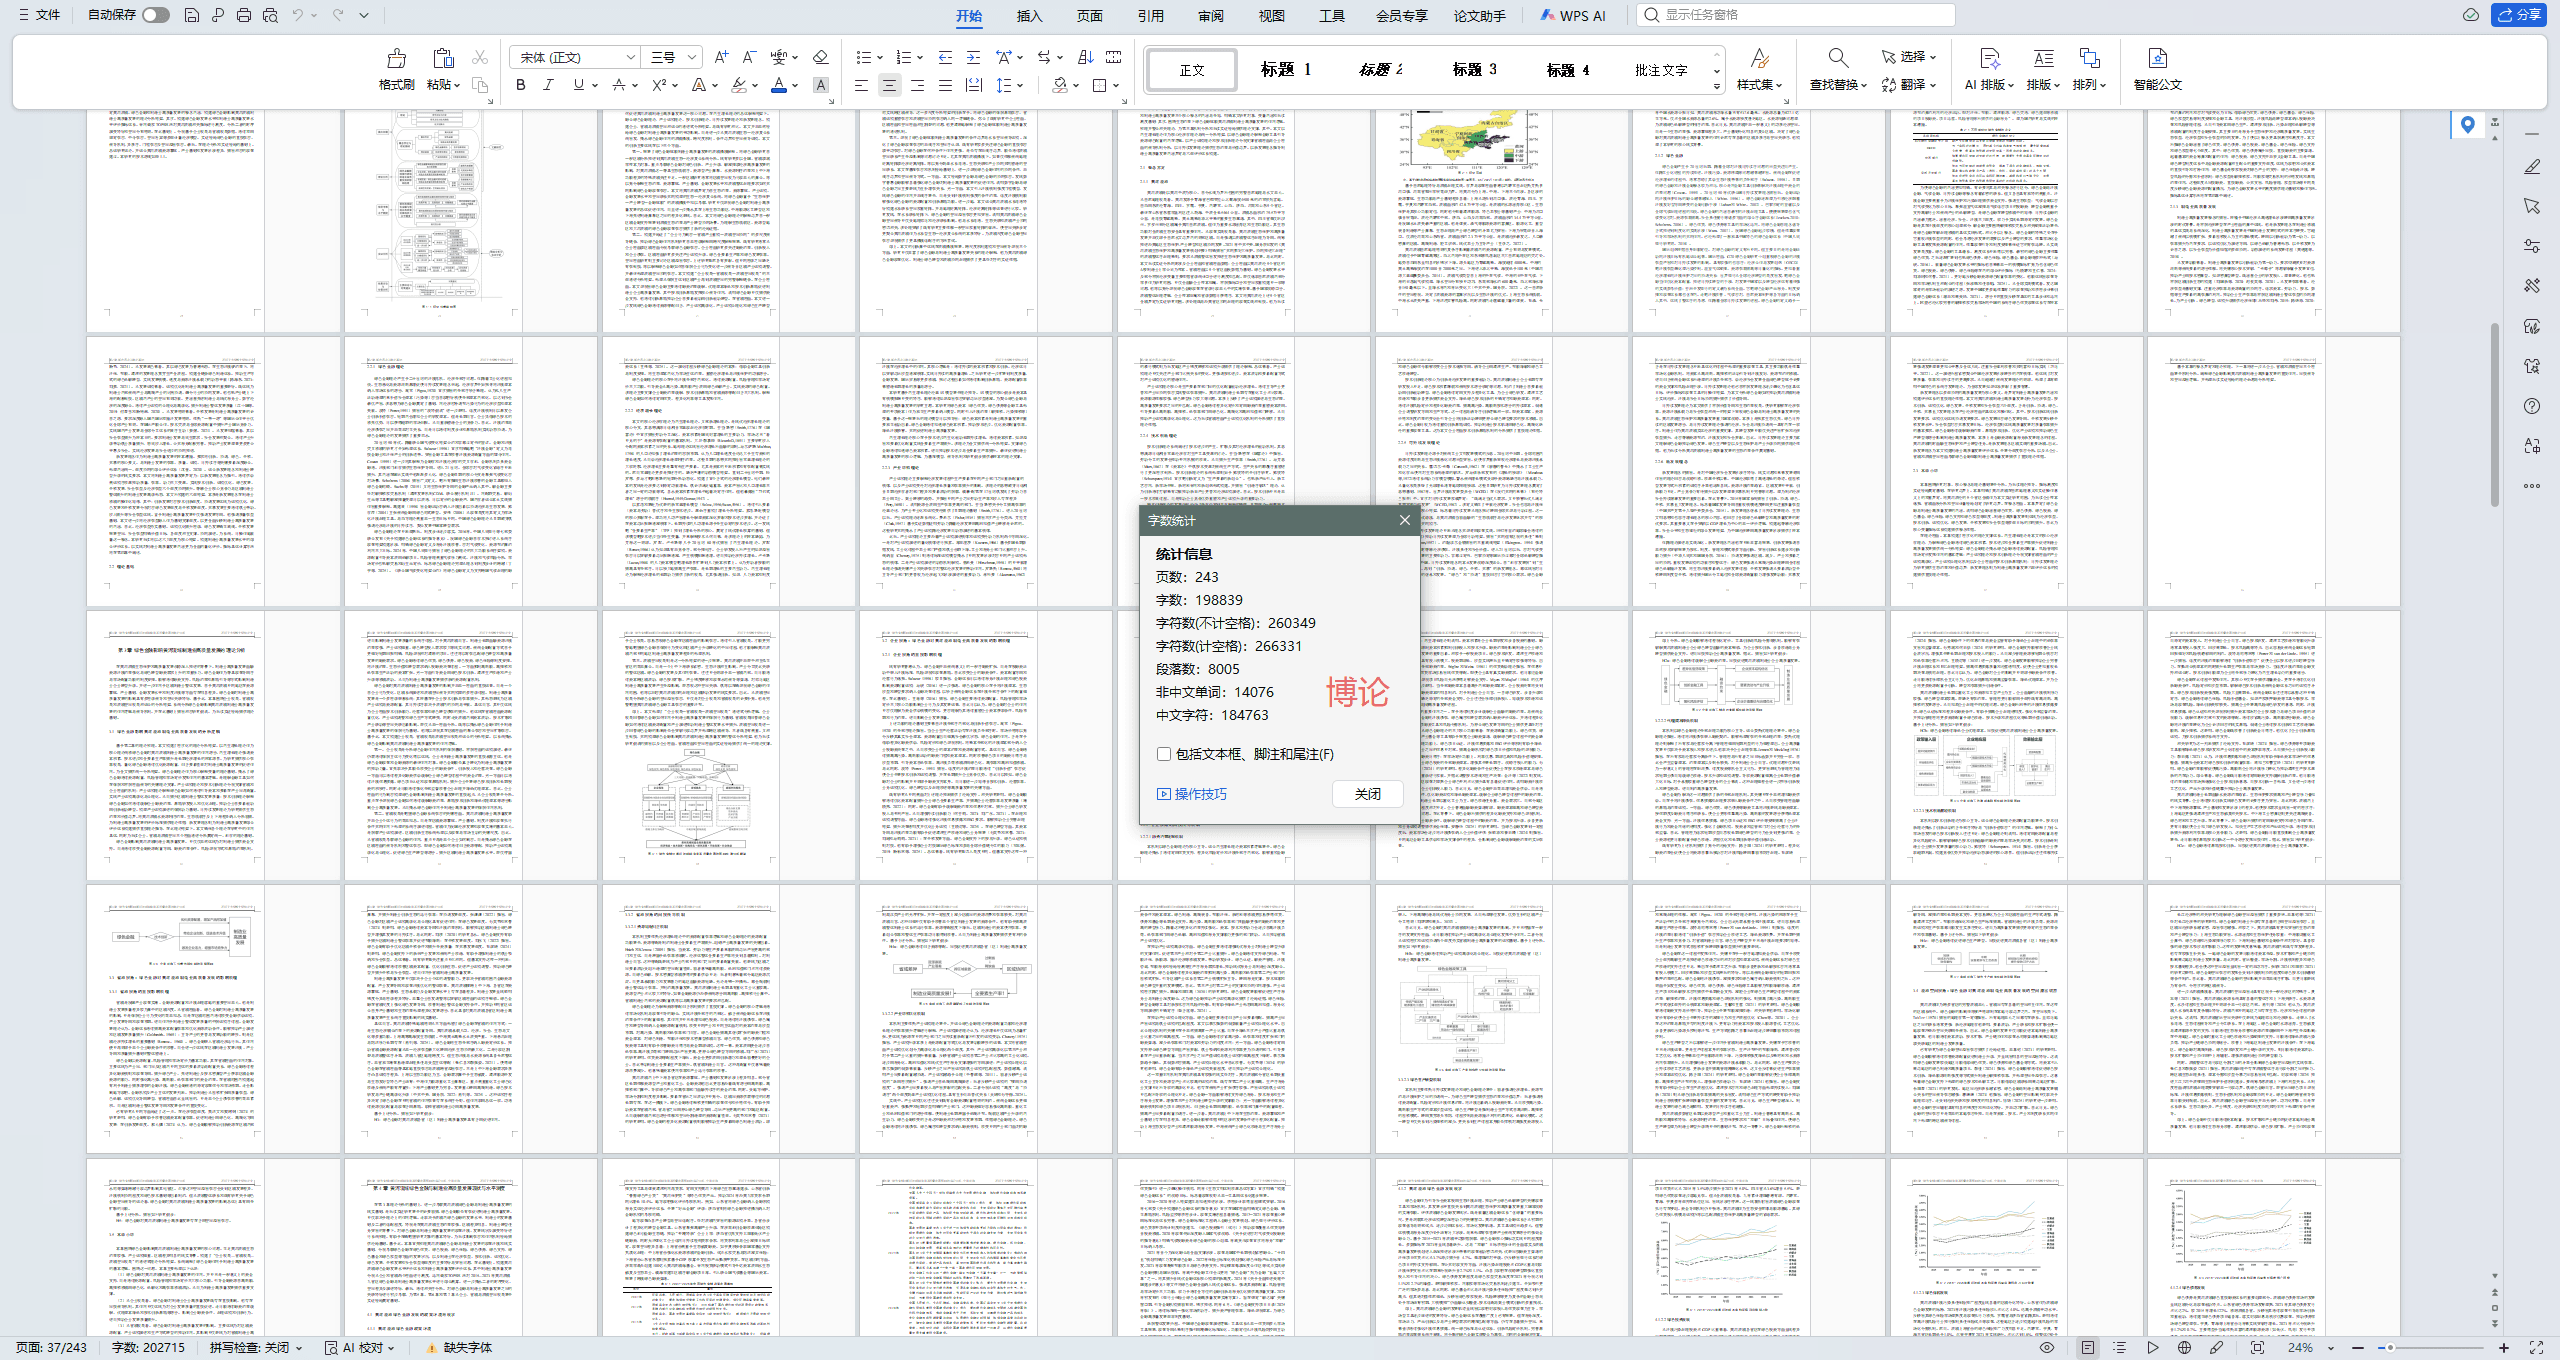Toggle eye protection mode icon in status bar
2560x1360 pixels.
tap(2047, 1348)
